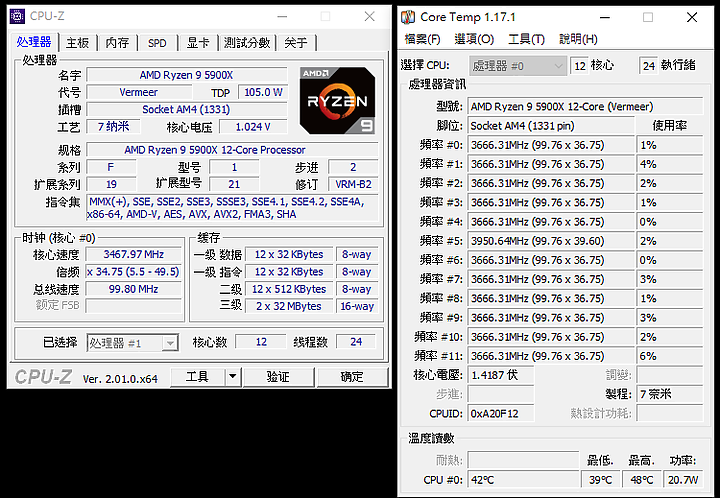Click the 1.4187 伏 core voltage field

(x=501, y=375)
